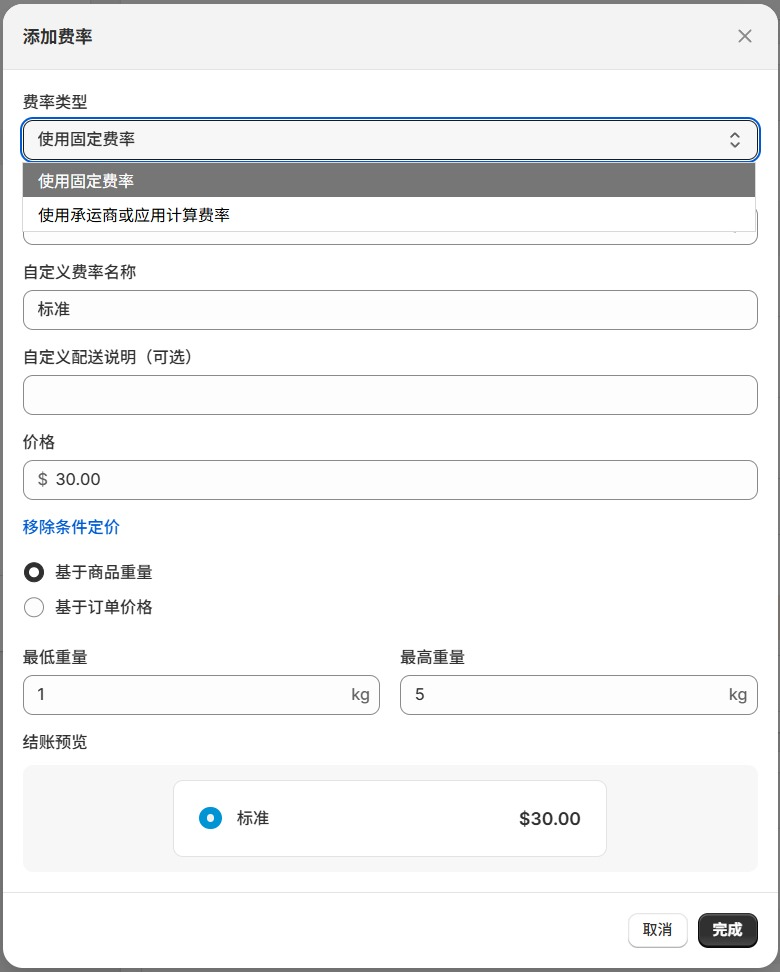Click the $ currency symbol in 价格 field
Image resolution: width=780 pixels, height=972 pixels.
pos(42,480)
